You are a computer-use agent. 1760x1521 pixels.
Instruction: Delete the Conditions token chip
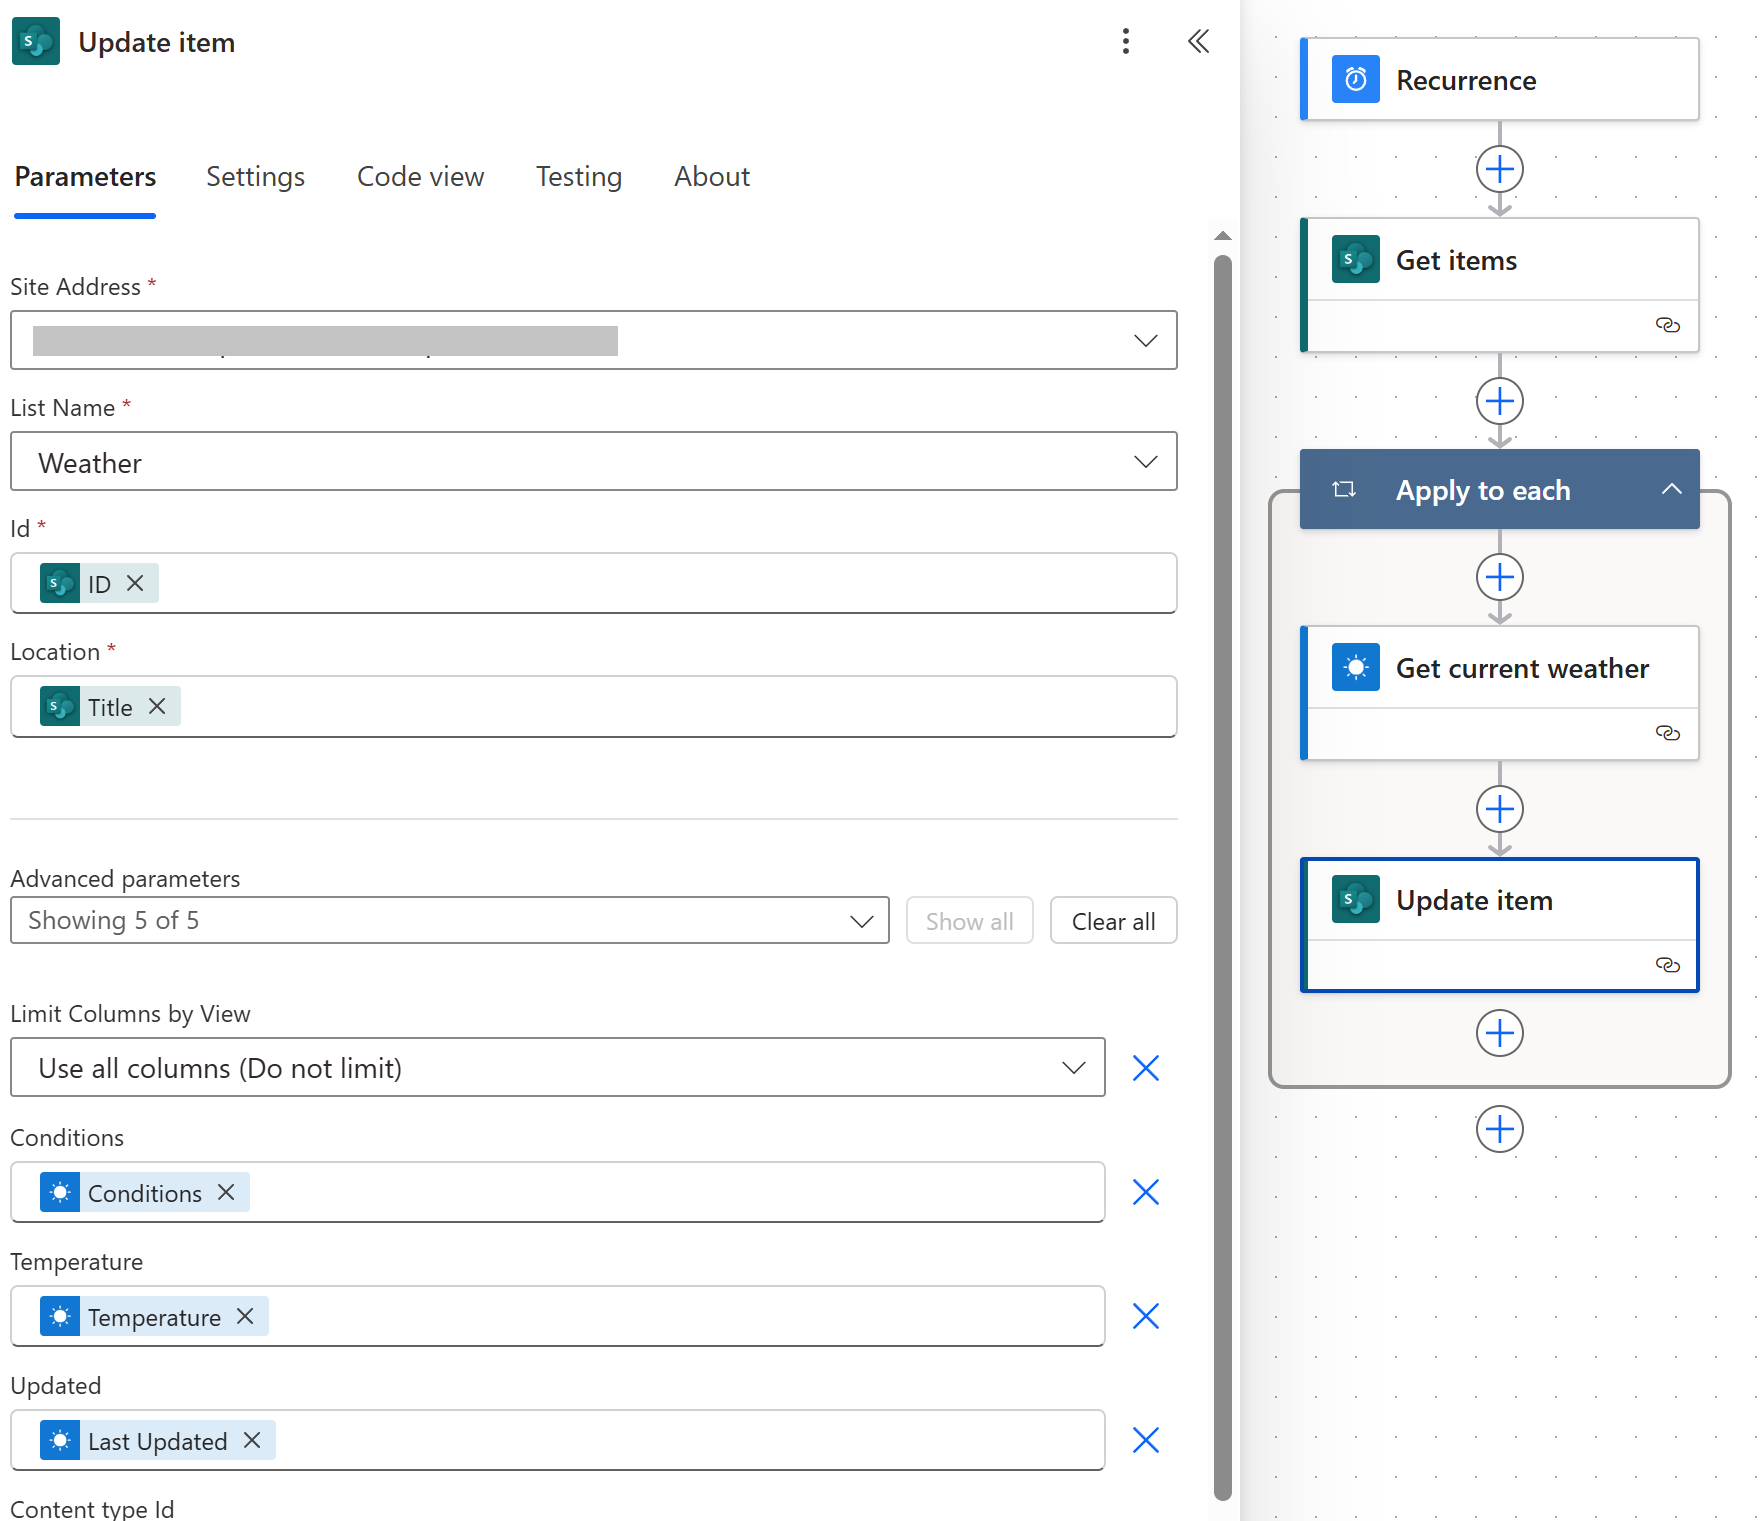226,1192
